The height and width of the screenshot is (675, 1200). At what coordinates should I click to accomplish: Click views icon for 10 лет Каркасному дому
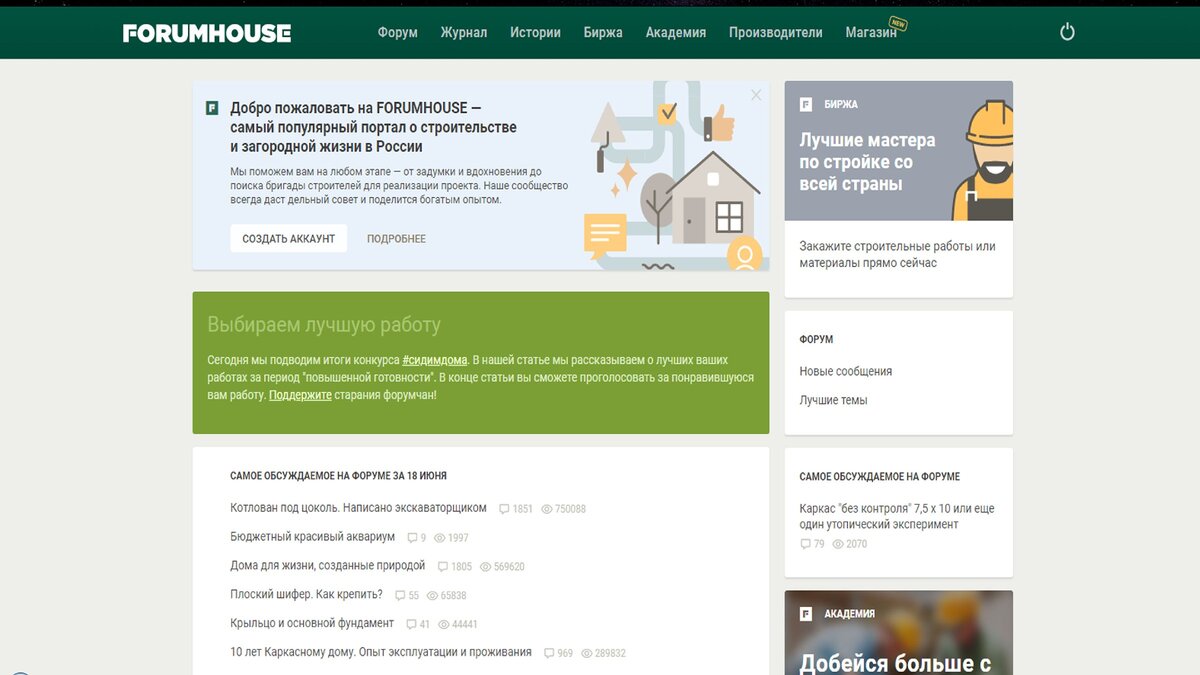587,653
